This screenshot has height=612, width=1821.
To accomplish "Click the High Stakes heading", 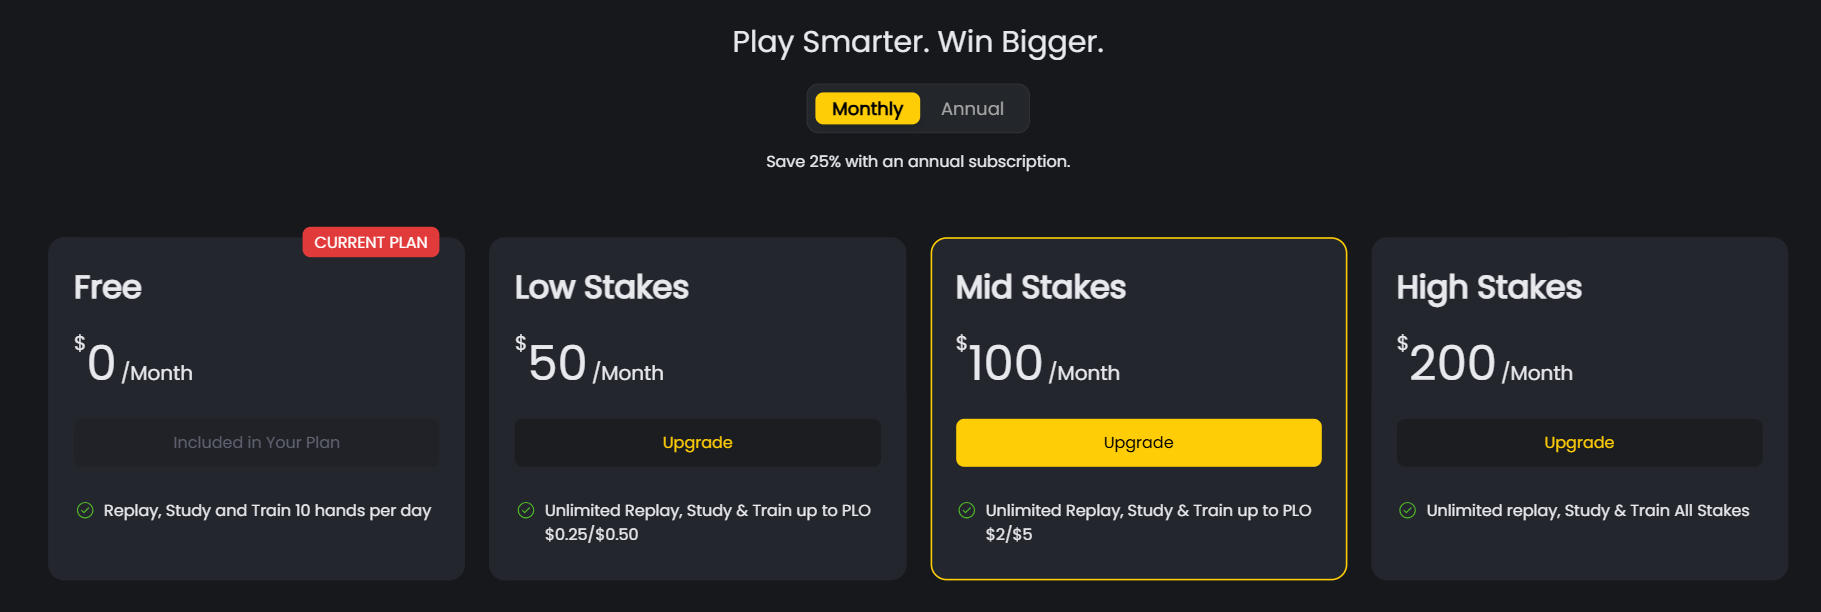I will [1488, 288].
